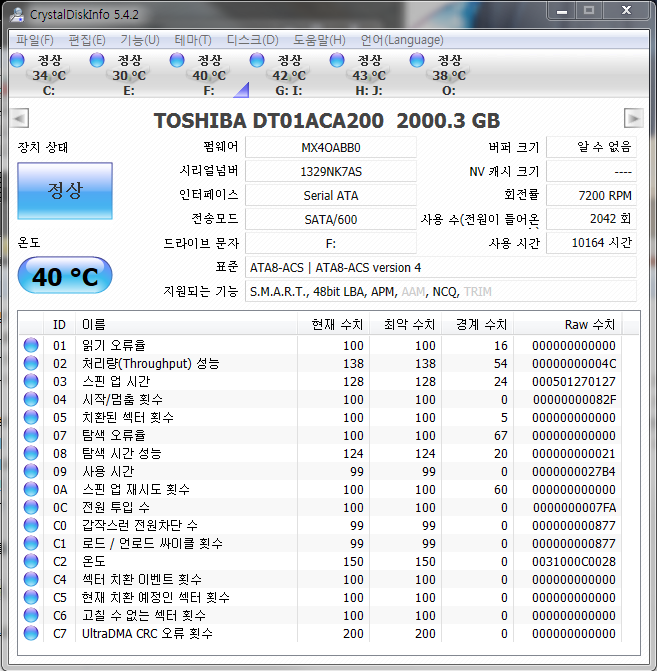Open the 기능(U) menu
657x671 pixels.
click(x=139, y=40)
